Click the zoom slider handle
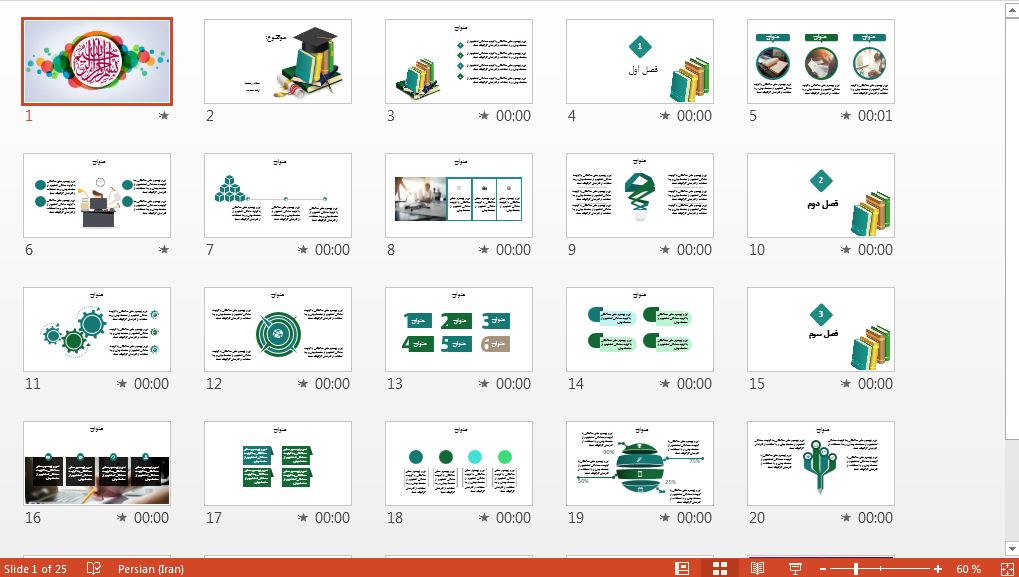Viewport: 1019px width, 577px height. point(855,568)
